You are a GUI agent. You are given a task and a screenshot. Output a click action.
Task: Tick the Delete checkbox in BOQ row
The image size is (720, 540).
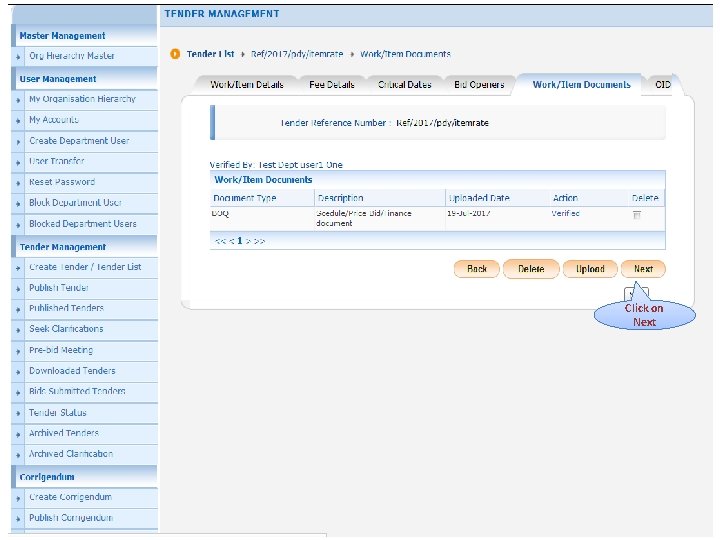coord(636,214)
